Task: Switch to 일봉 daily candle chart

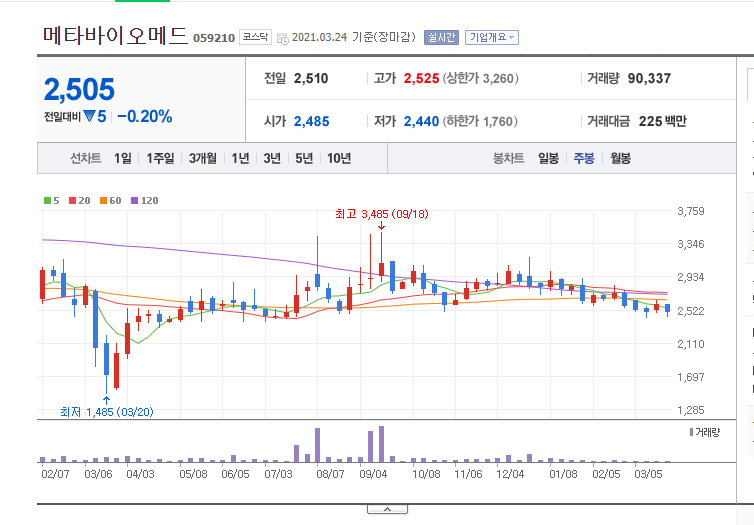Action: (548, 158)
